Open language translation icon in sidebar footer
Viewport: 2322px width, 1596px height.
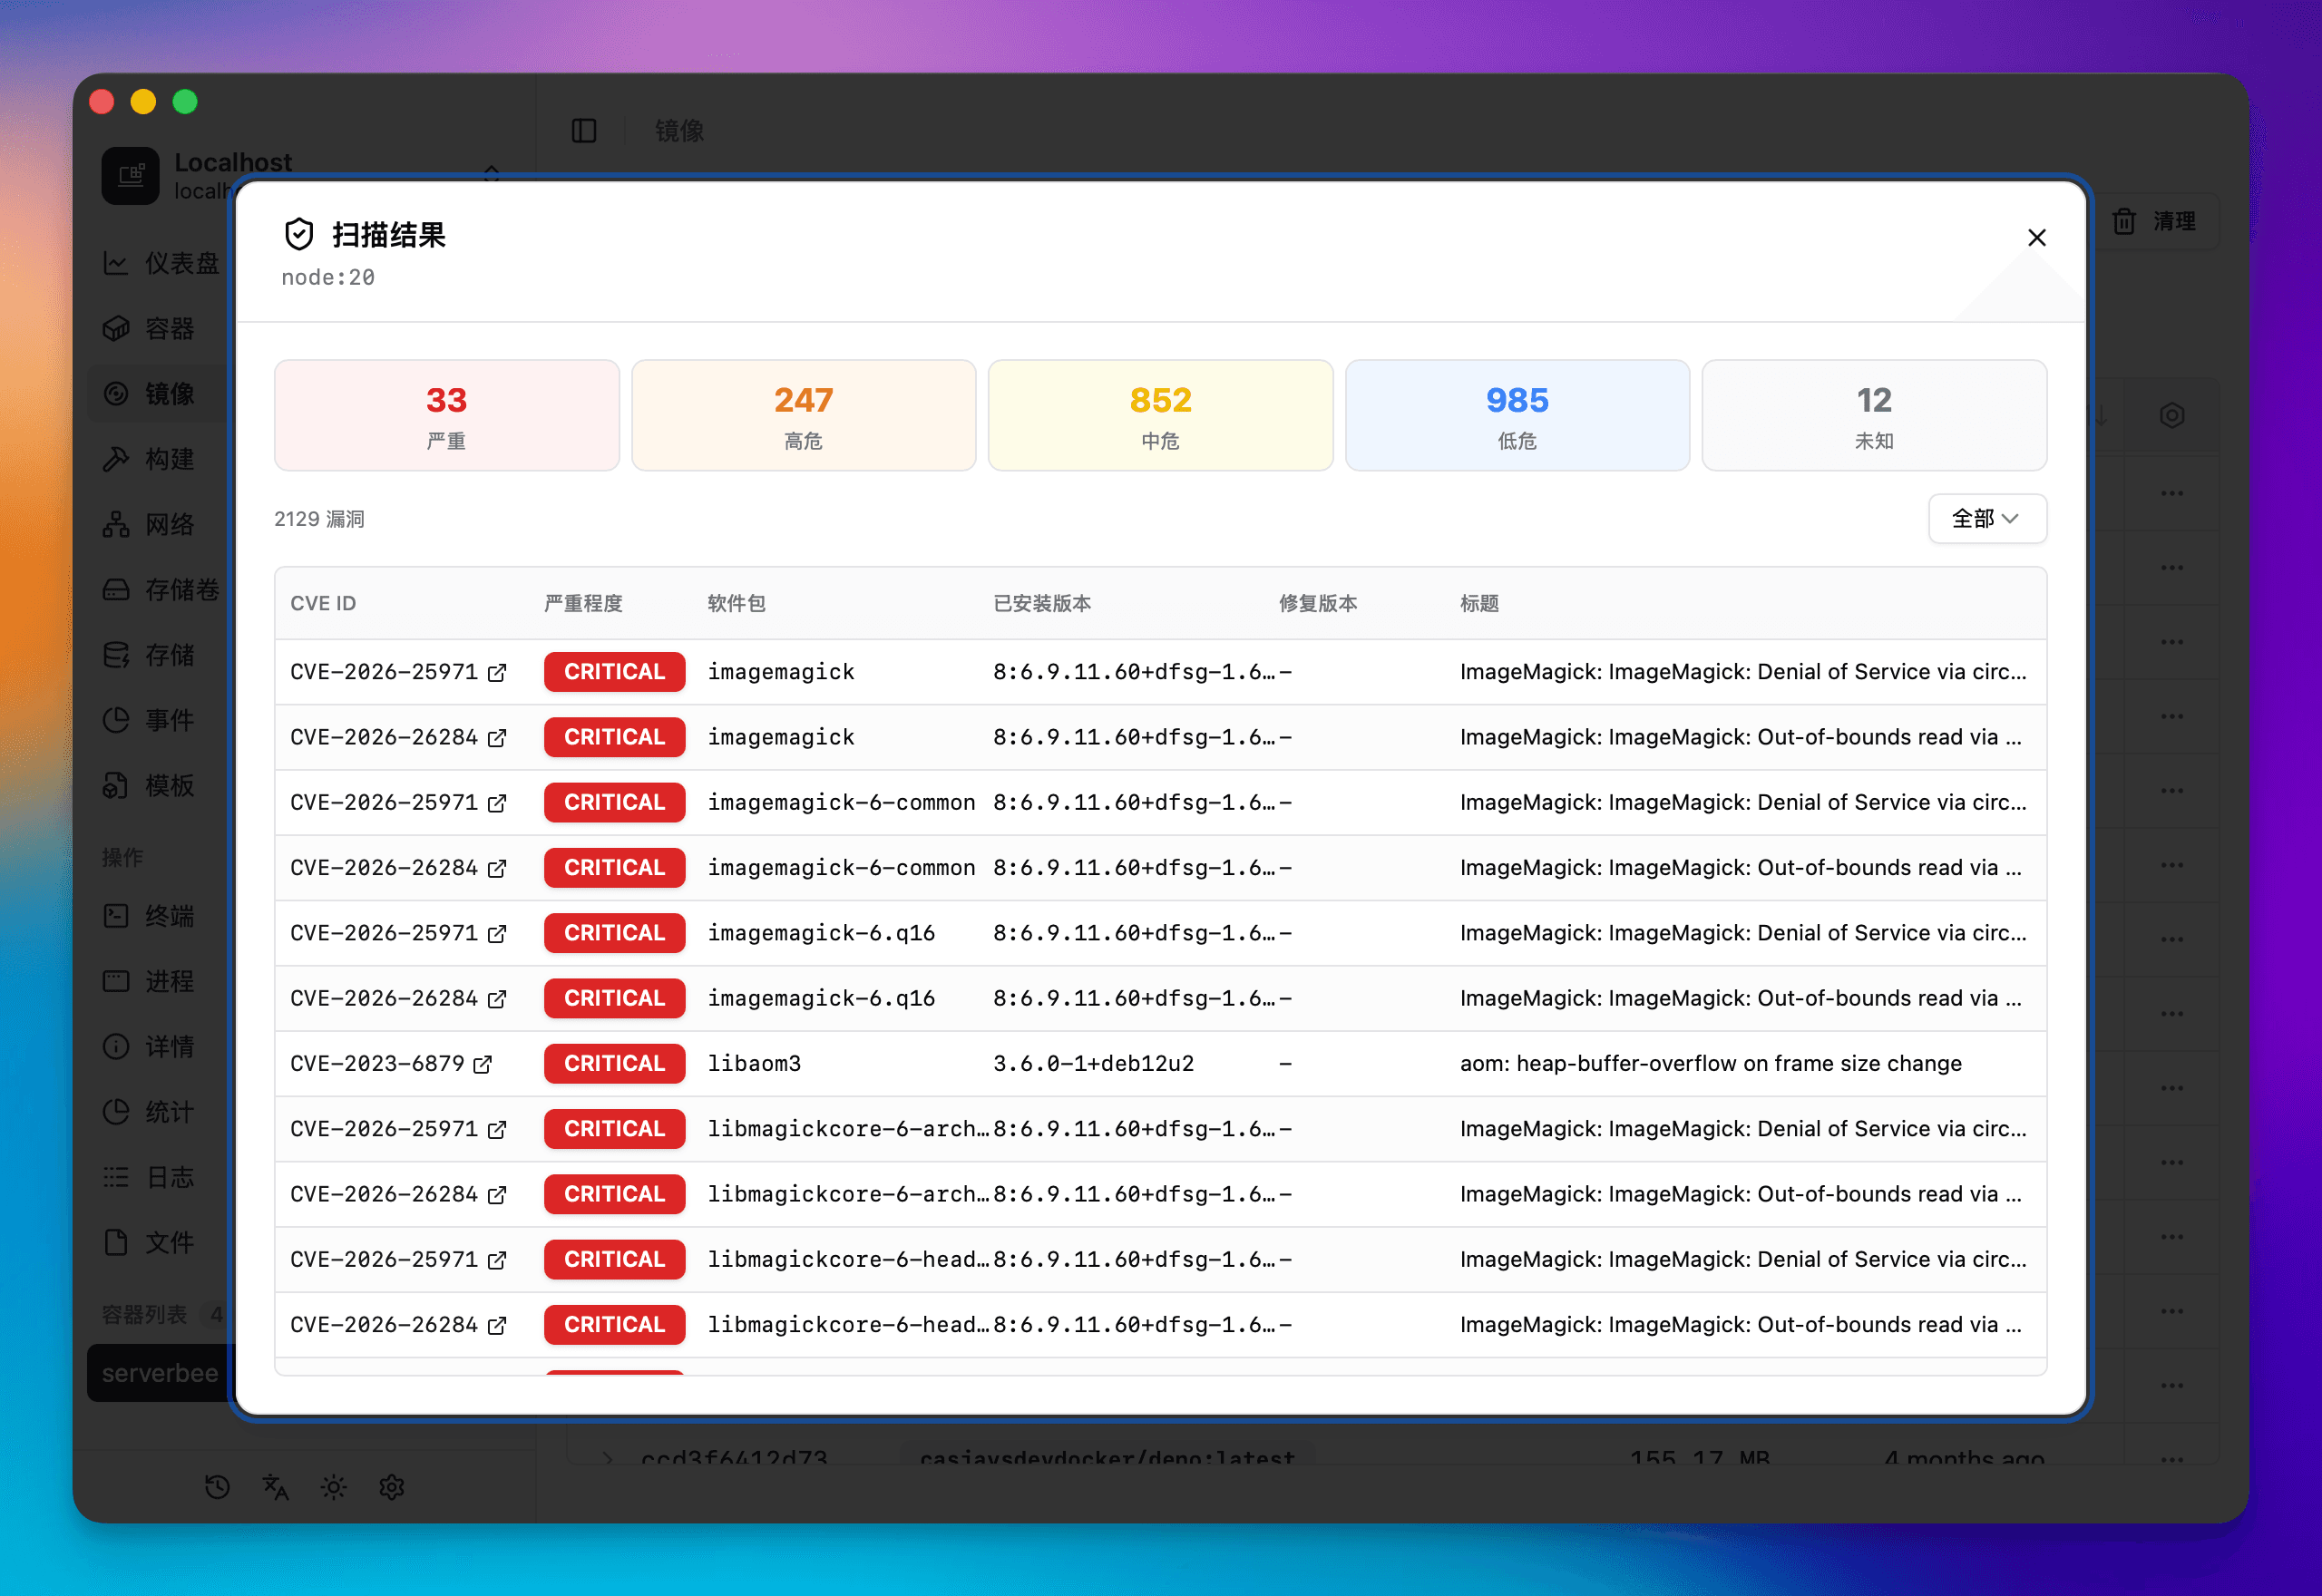275,1487
